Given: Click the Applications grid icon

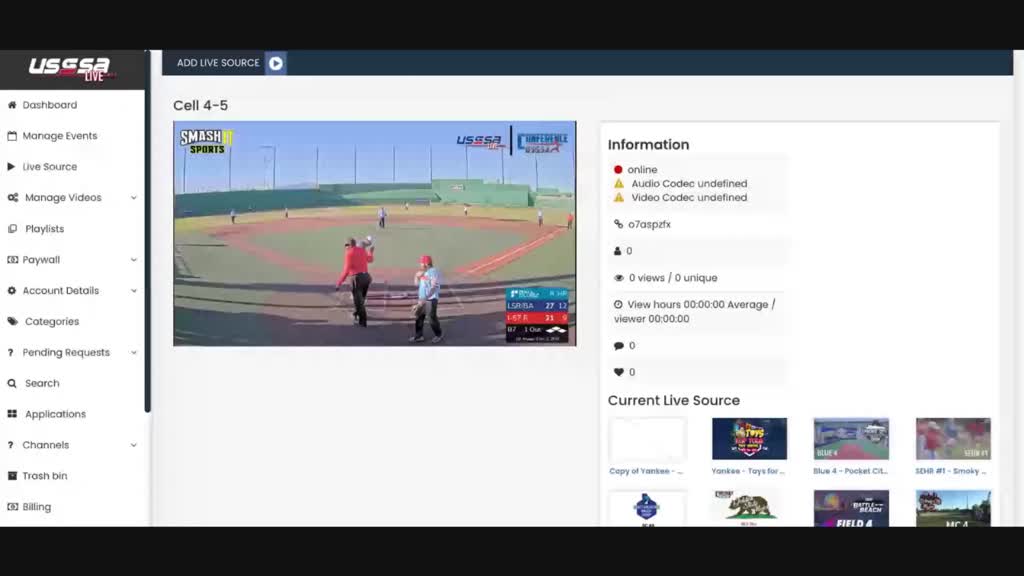Looking at the screenshot, I should (12, 414).
